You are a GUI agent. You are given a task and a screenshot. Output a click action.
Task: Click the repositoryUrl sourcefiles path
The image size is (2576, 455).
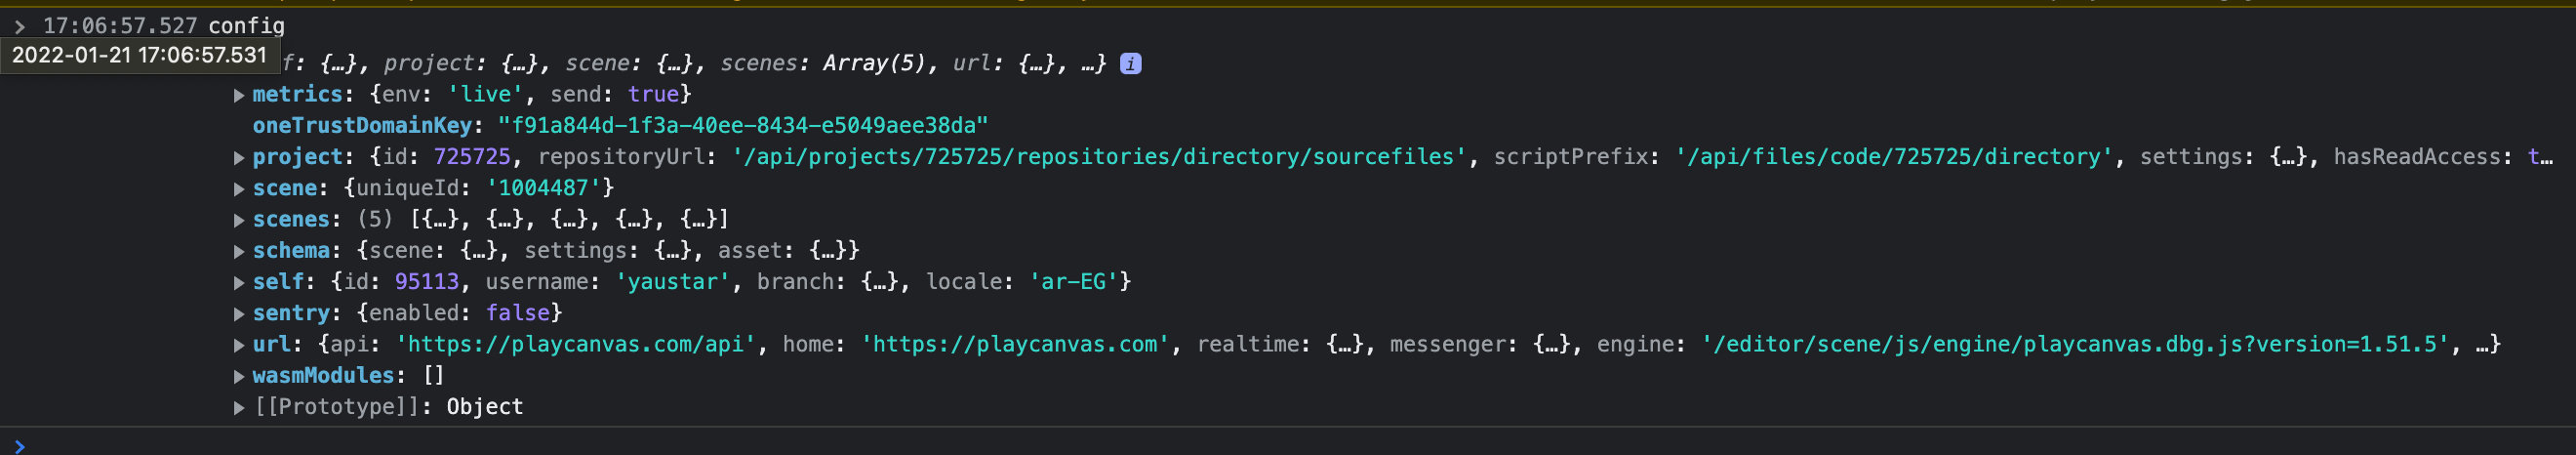pyautogui.click(x=1099, y=156)
